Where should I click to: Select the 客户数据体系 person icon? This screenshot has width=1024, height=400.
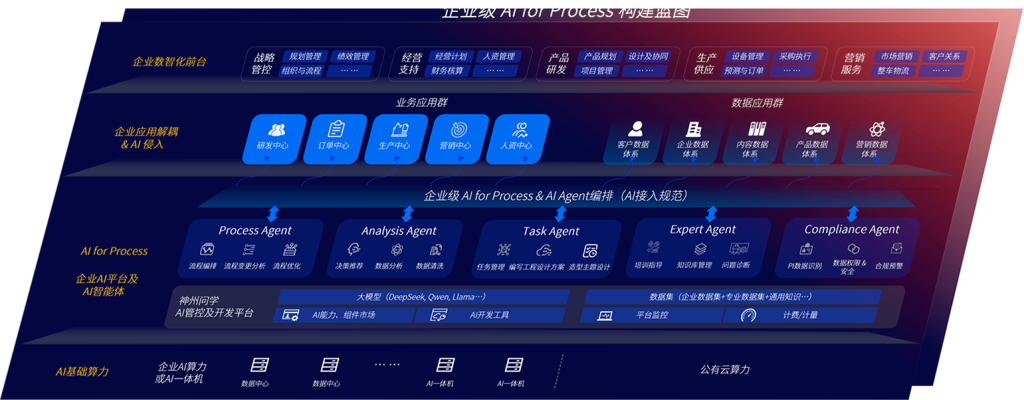tap(634, 129)
